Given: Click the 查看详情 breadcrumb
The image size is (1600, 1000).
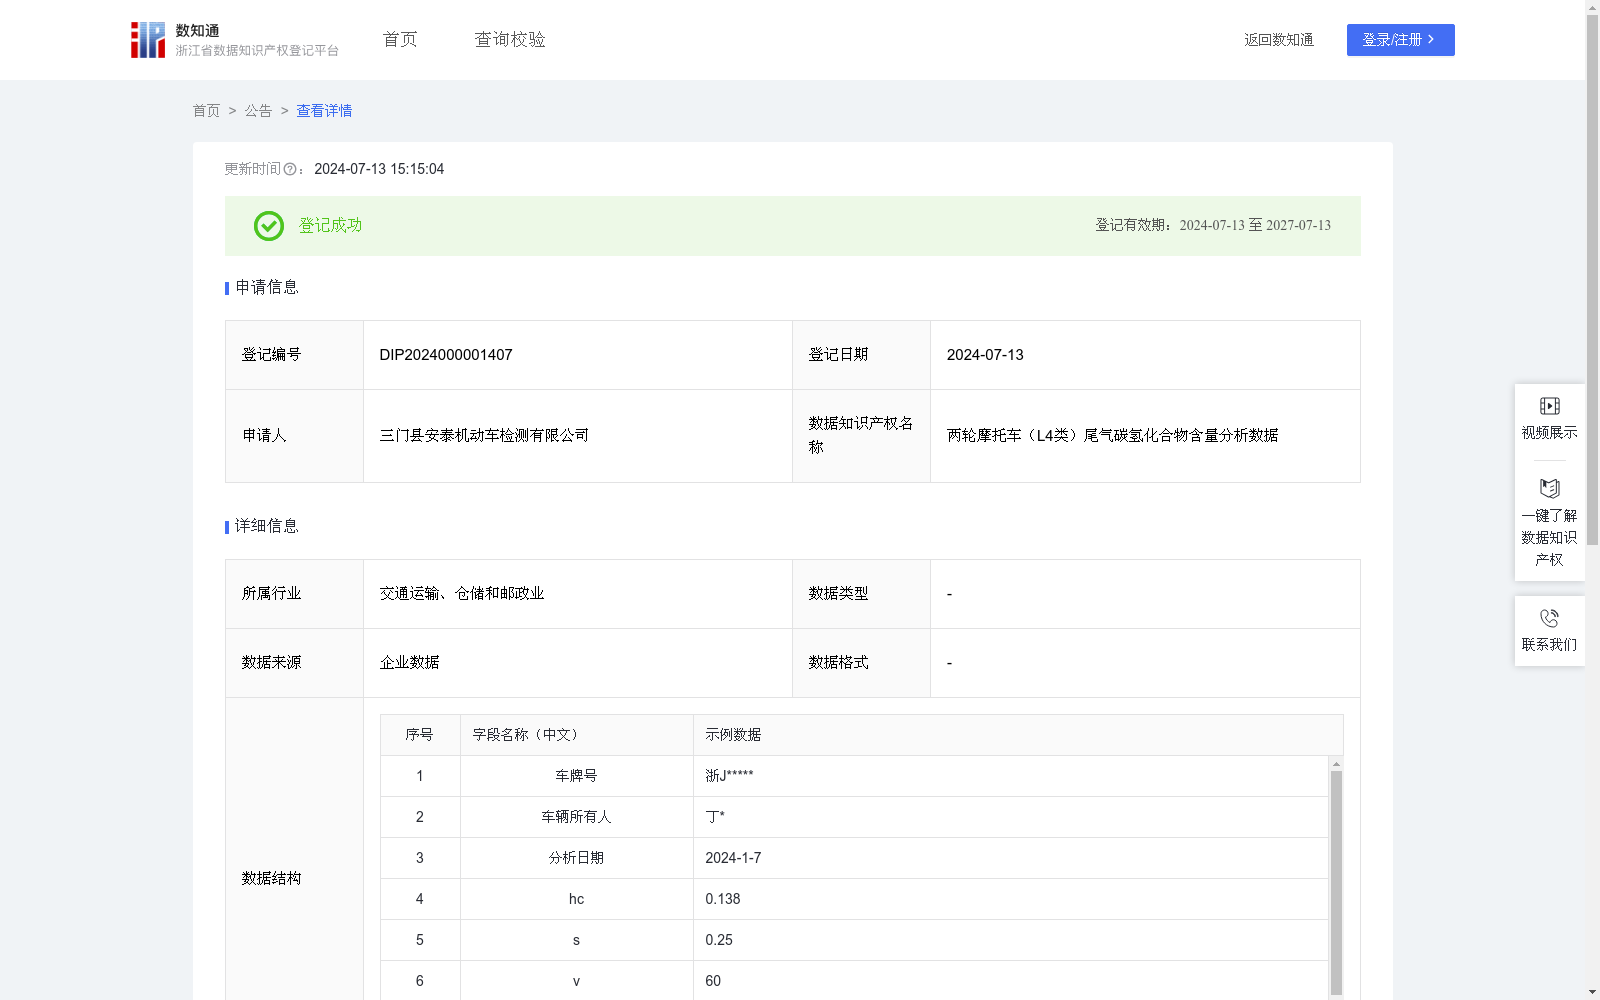Looking at the screenshot, I should [x=324, y=111].
